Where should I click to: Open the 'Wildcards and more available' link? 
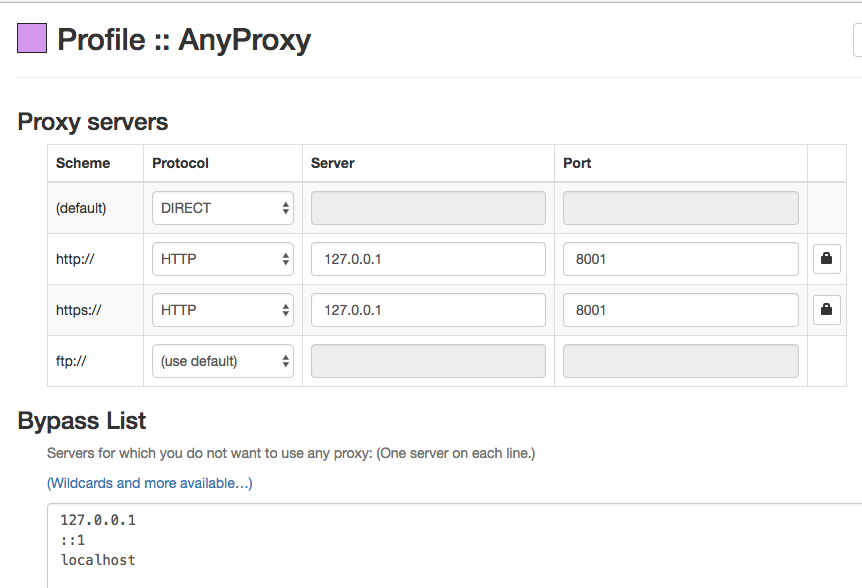click(148, 483)
